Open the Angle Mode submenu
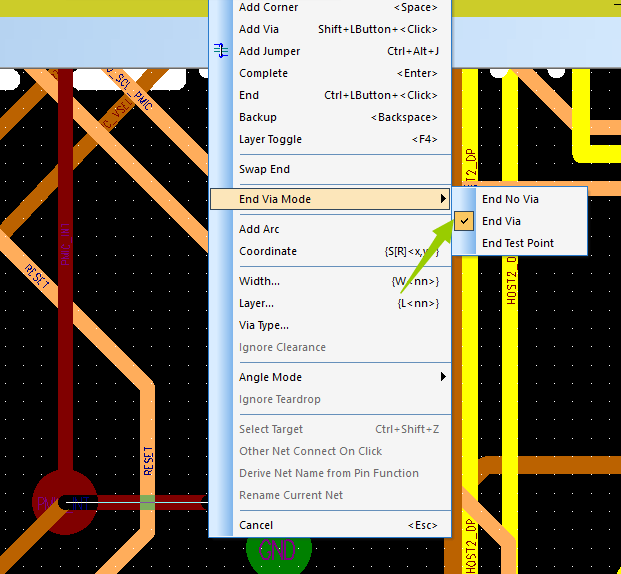Viewport: 621px width, 574px height. (330, 377)
